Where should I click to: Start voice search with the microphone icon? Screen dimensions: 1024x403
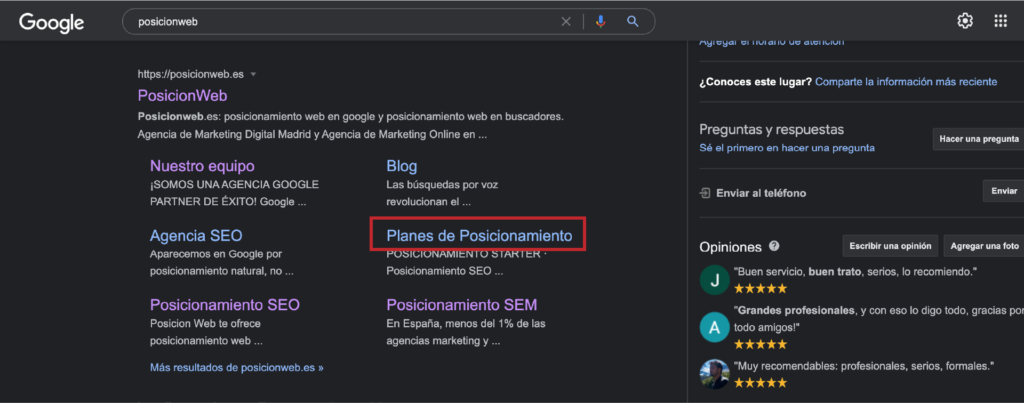(x=601, y=22)
